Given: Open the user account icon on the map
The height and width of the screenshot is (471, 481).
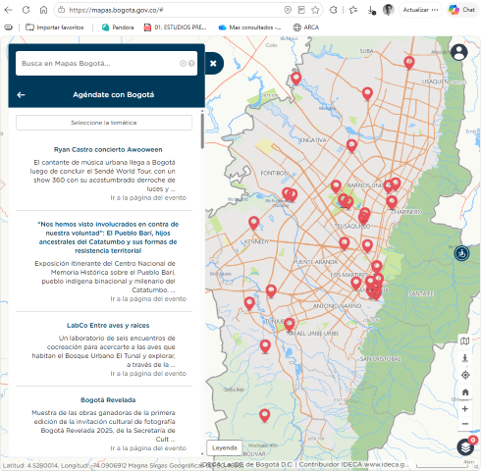Looking at the screenshot, I should (459, 52).
